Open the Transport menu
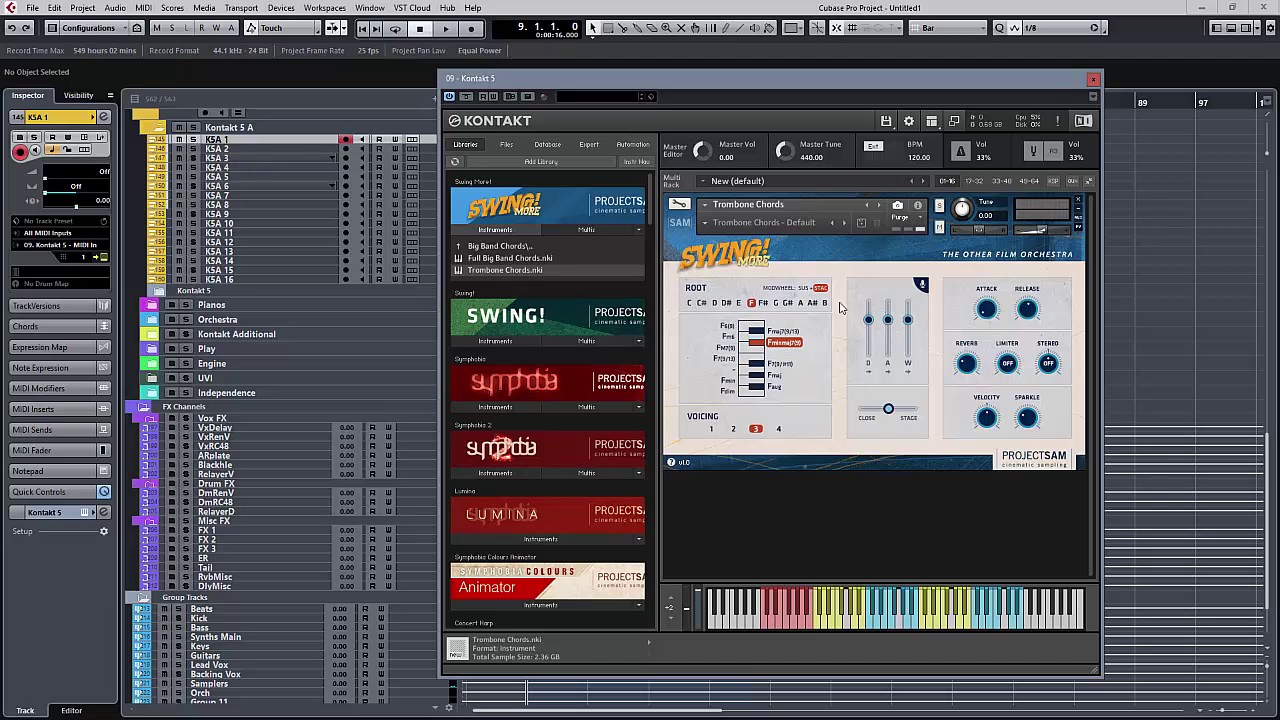This screenshot has height=720, width=1280. coord(241,8)
